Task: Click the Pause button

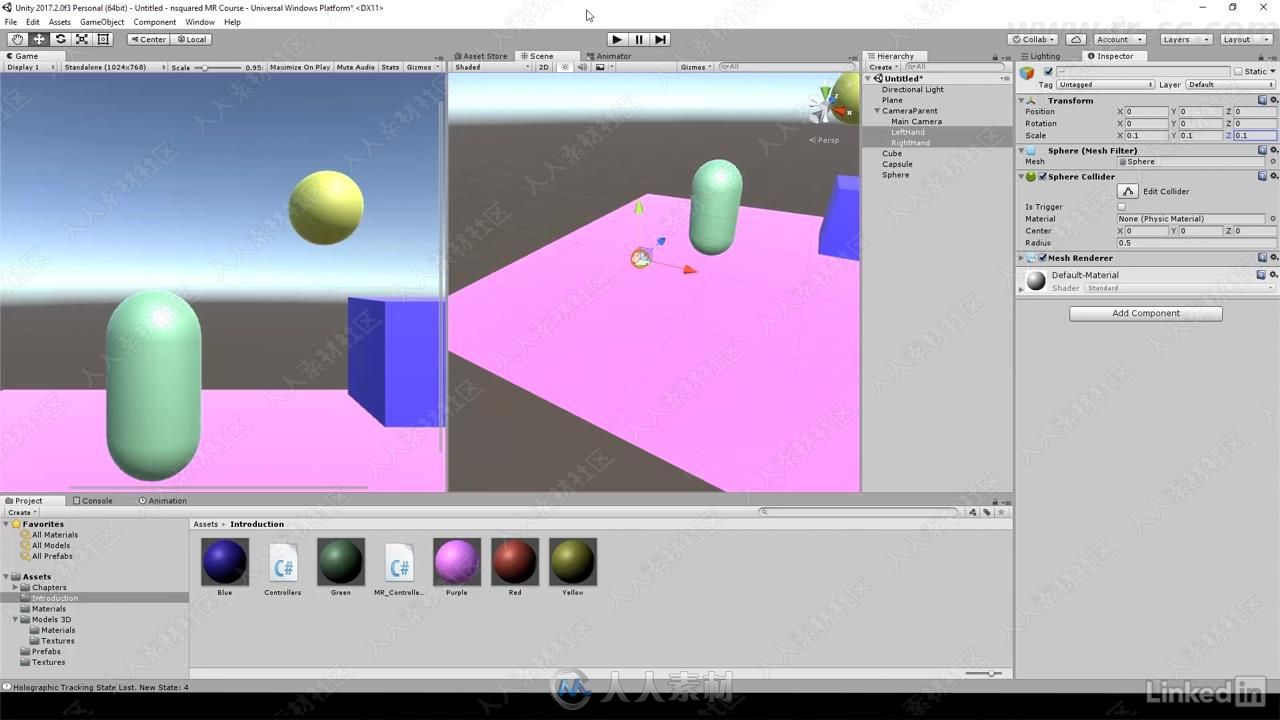Action: (x=639, y=39)
